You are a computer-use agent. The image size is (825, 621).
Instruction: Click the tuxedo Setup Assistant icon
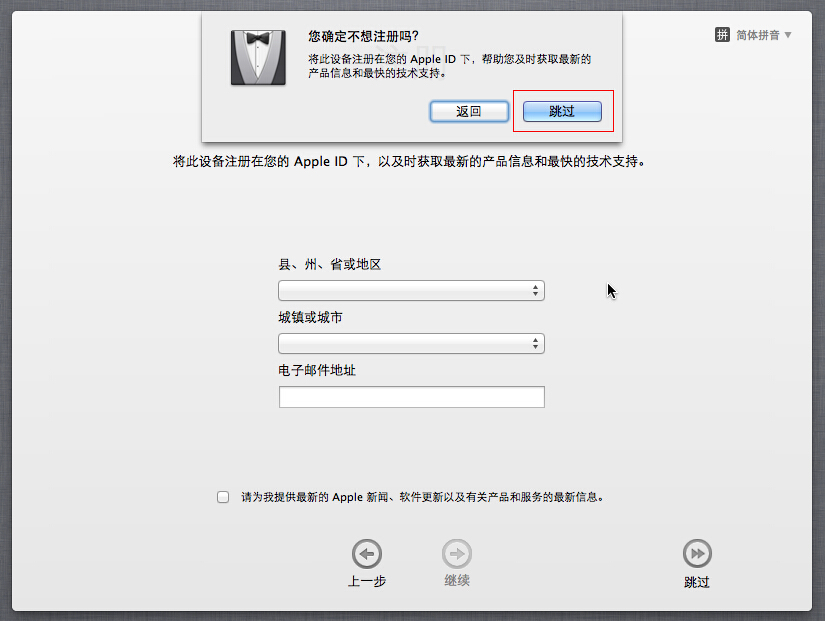tap(258, 57)
